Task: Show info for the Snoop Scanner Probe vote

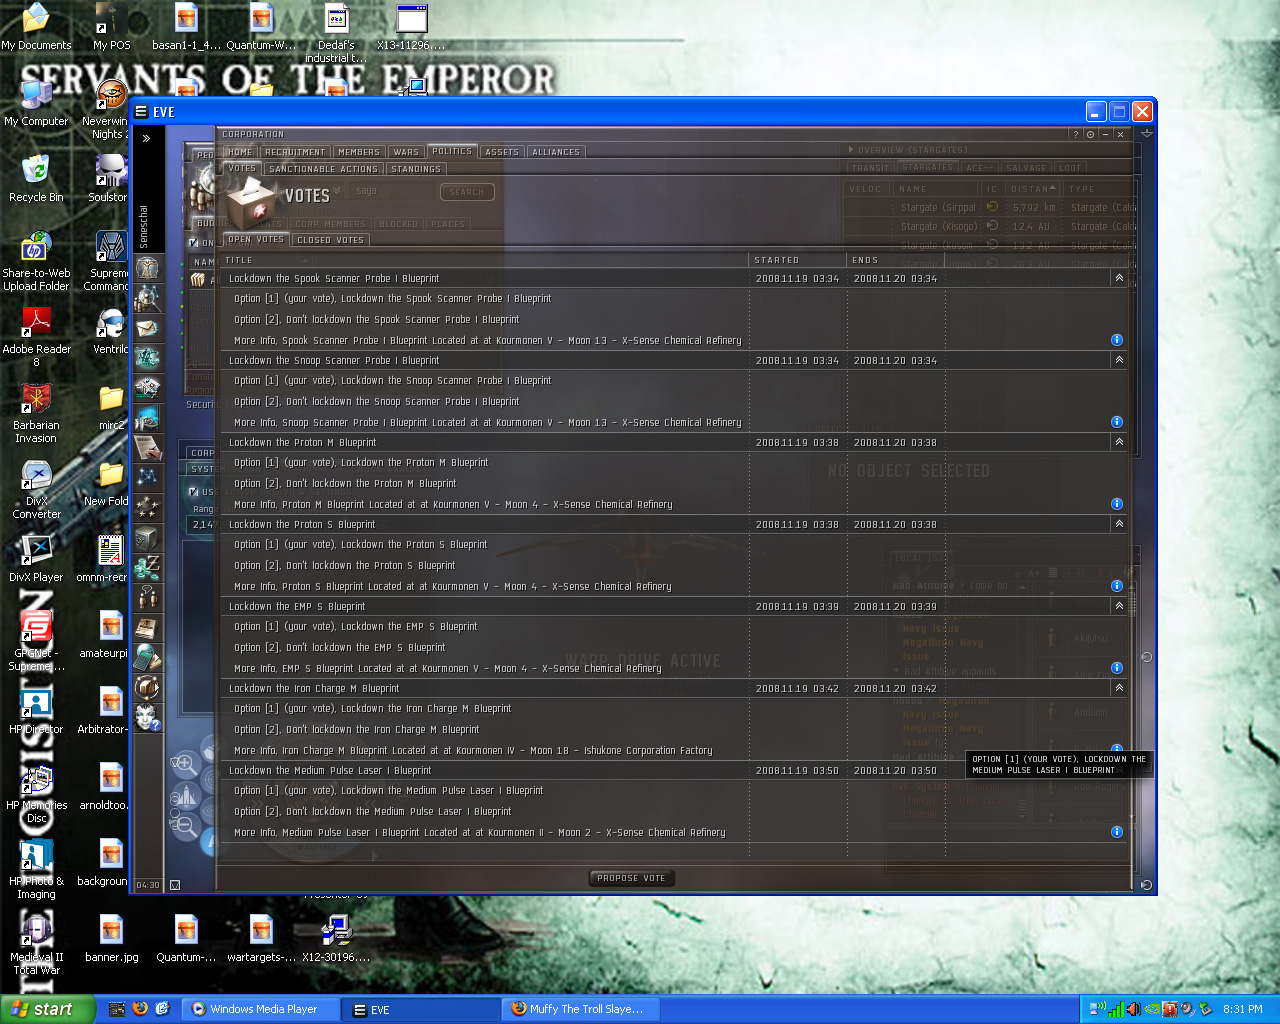Action: (1117, 422)
